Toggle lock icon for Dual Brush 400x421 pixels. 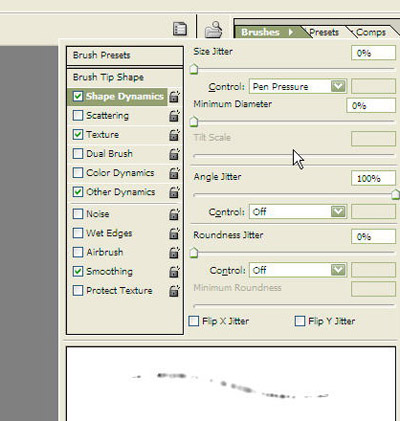[174, 154]
